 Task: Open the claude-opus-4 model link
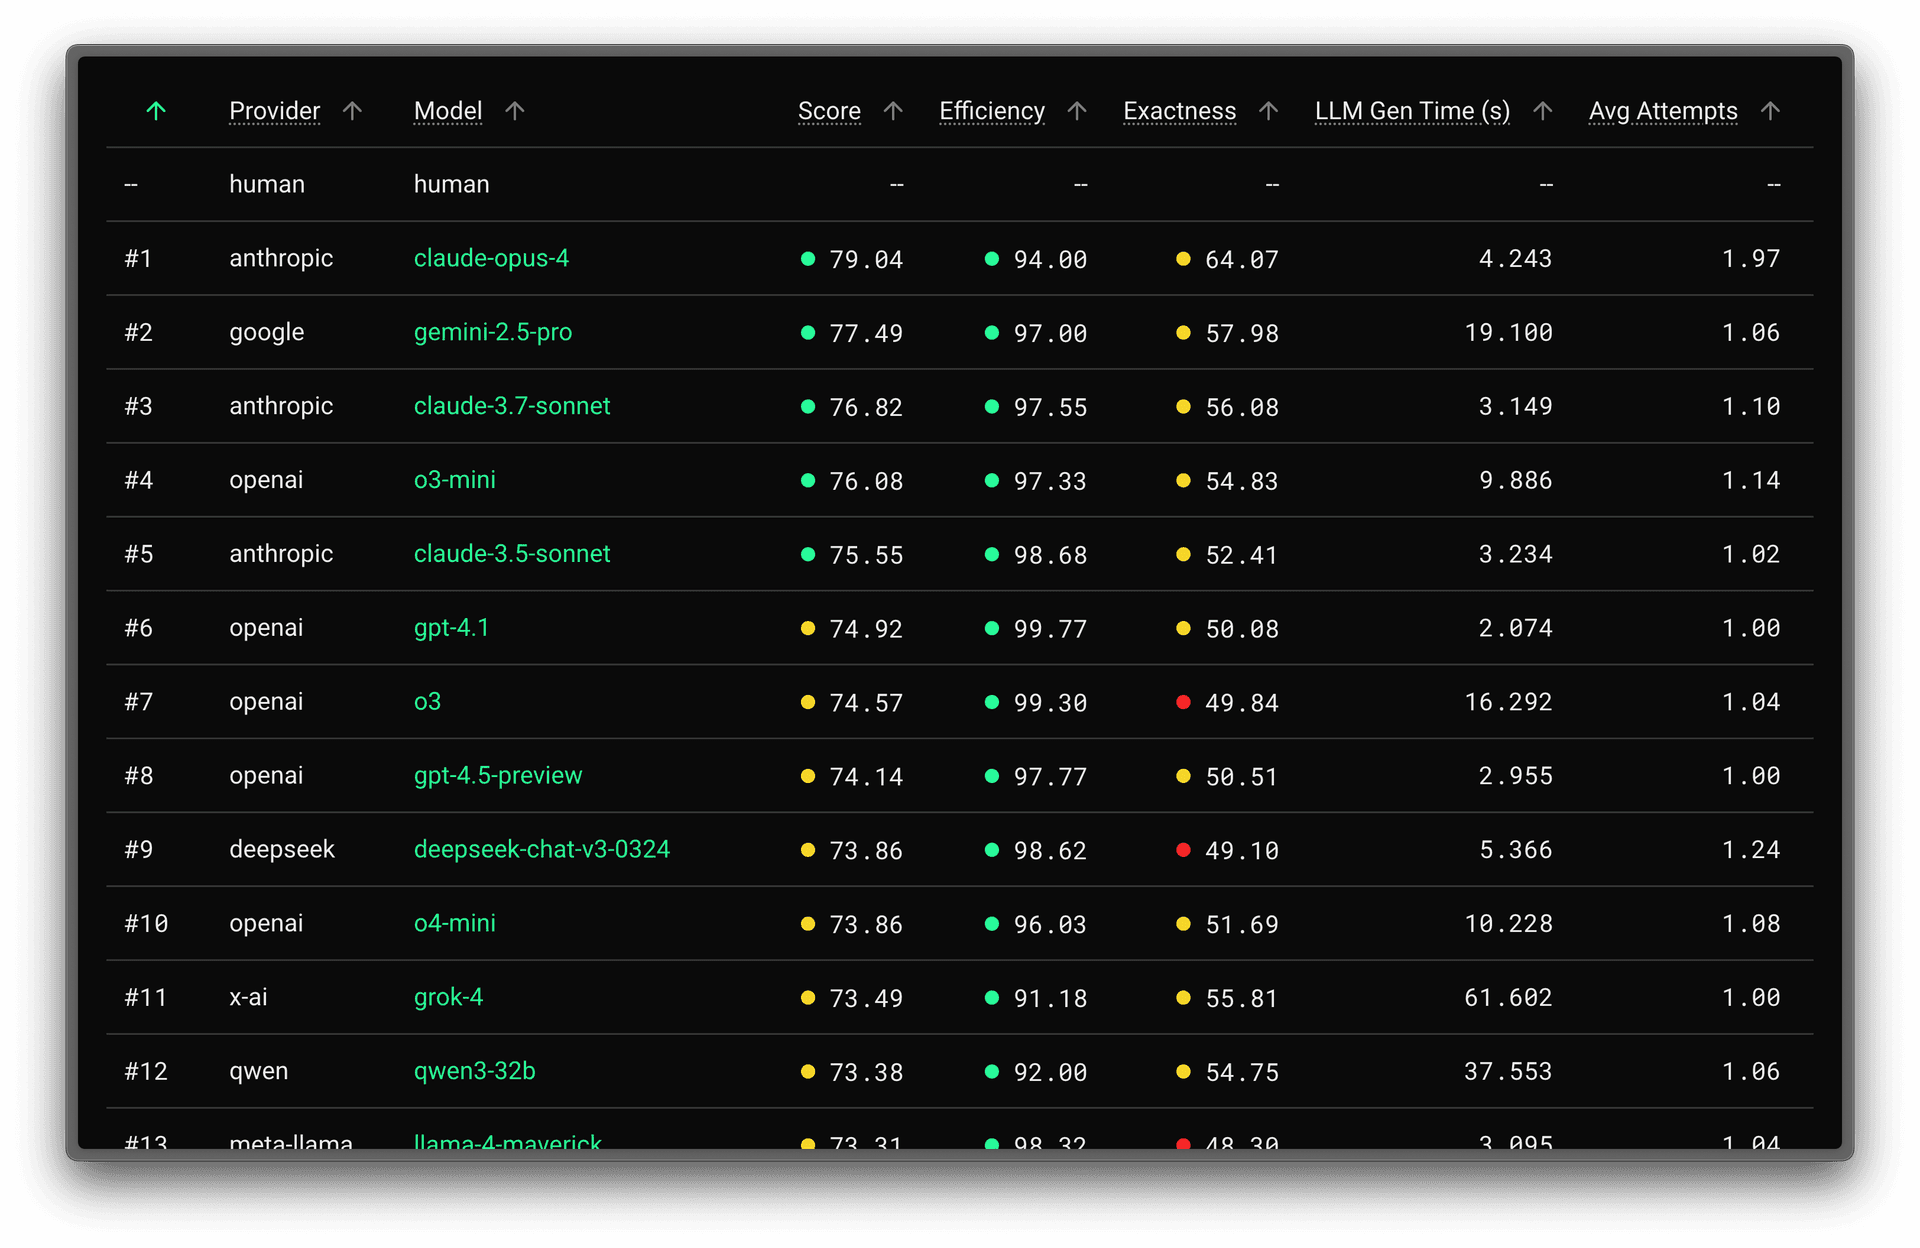tap(491, 258)
